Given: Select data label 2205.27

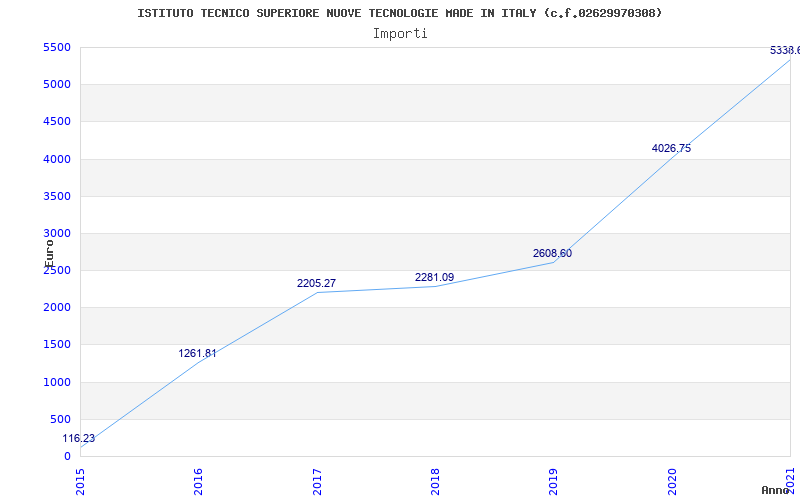Looking at the screenshot, I should coord(316,283).
